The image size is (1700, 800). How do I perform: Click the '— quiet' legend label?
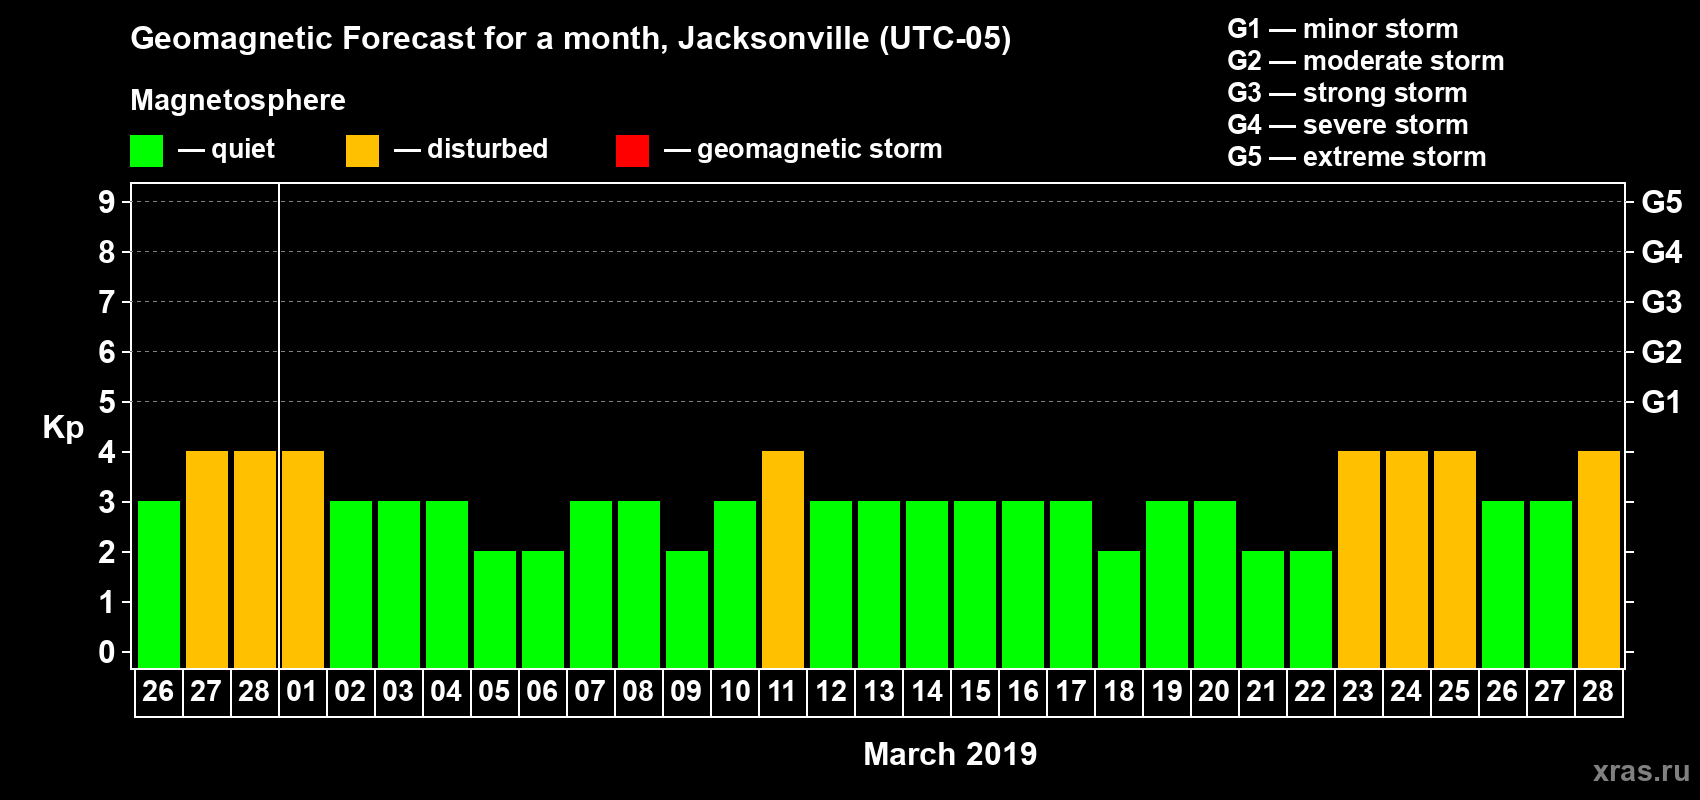[x=226, y=149]
